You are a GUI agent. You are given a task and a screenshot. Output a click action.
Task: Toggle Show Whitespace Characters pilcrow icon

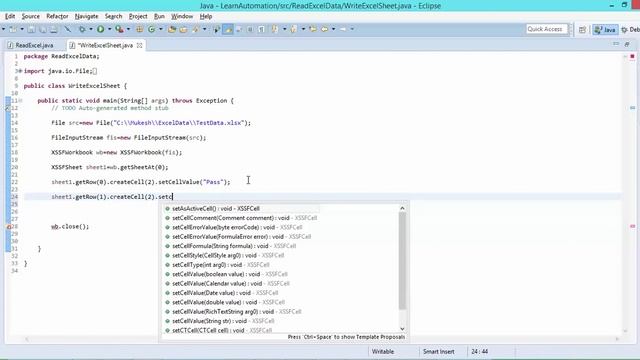click(x=261, y=29)
